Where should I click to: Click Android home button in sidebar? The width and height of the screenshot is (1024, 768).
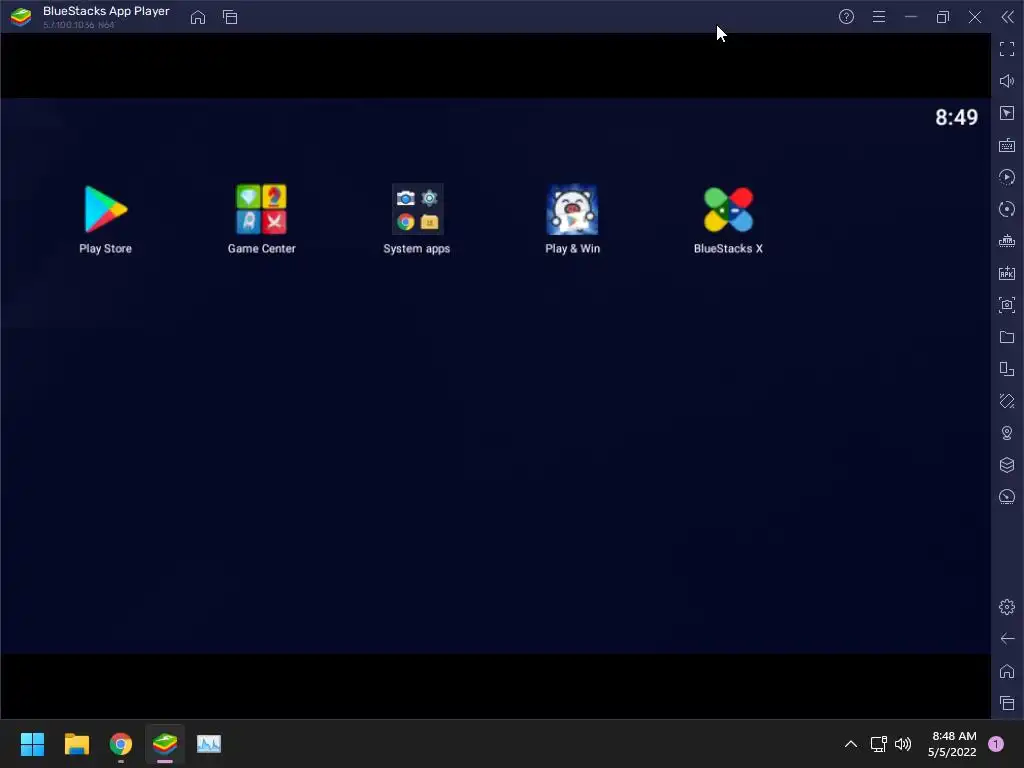tap(1007, 671)
